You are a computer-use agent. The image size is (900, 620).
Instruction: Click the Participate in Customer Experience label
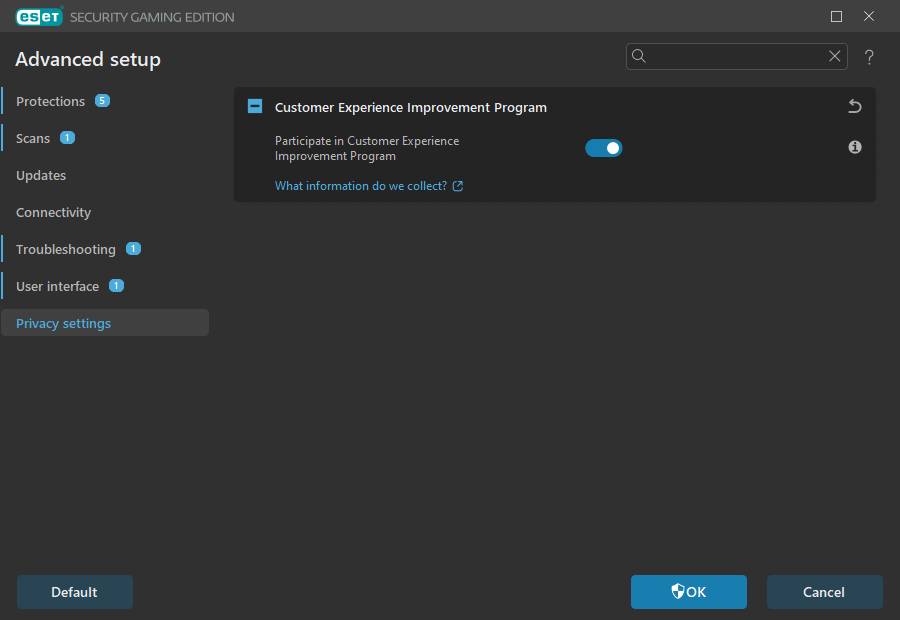[367, 148]
